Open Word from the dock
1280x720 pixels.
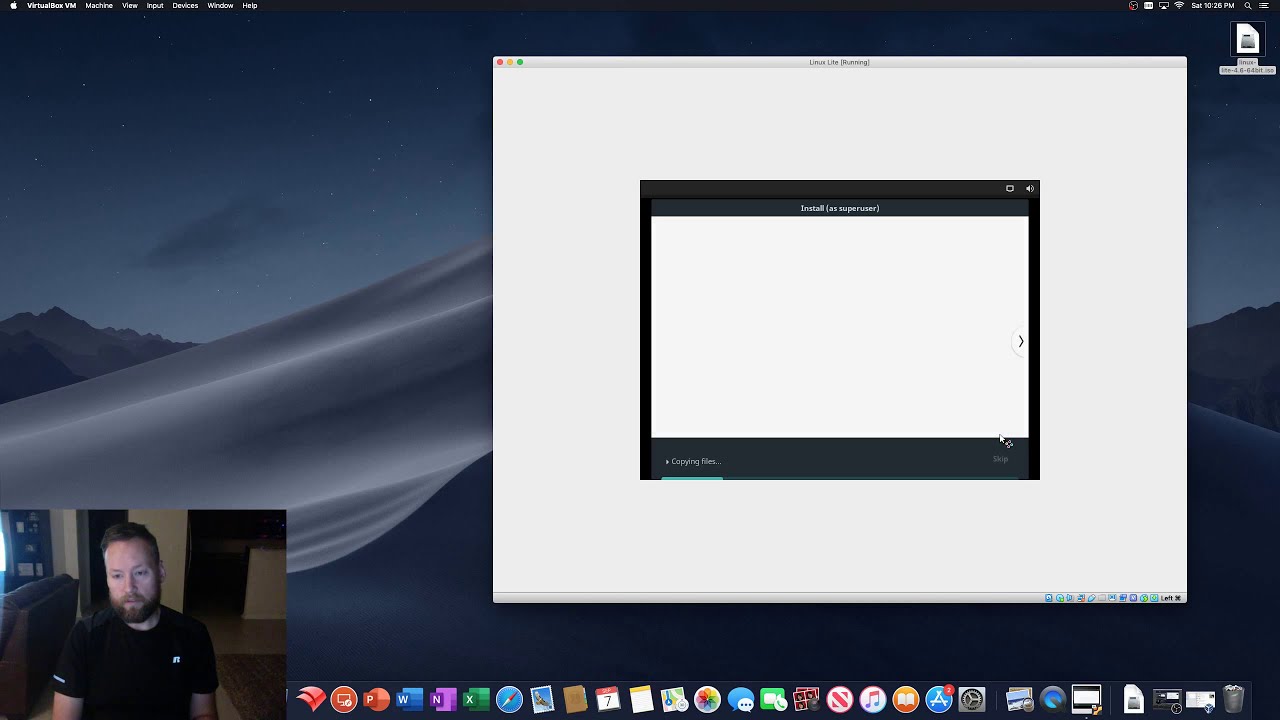[409, 700]
